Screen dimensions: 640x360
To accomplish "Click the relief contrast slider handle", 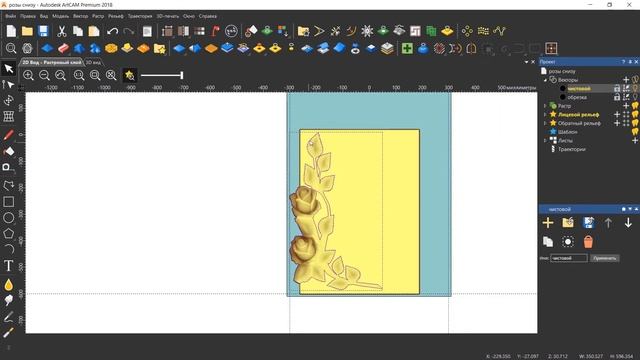I will pyautogui.click(x=182, y=75).
